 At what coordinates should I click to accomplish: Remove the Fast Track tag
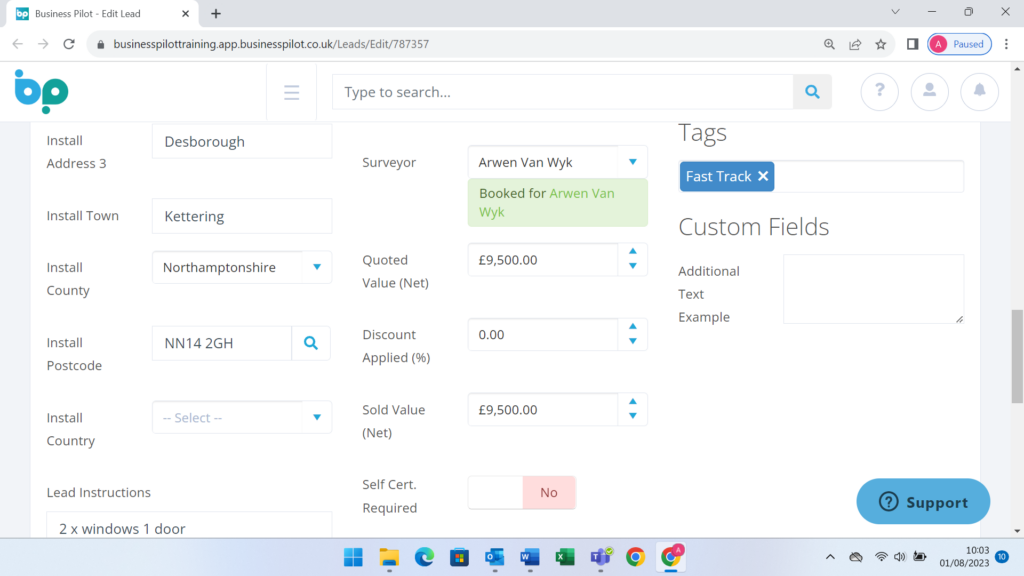[763, 176]
